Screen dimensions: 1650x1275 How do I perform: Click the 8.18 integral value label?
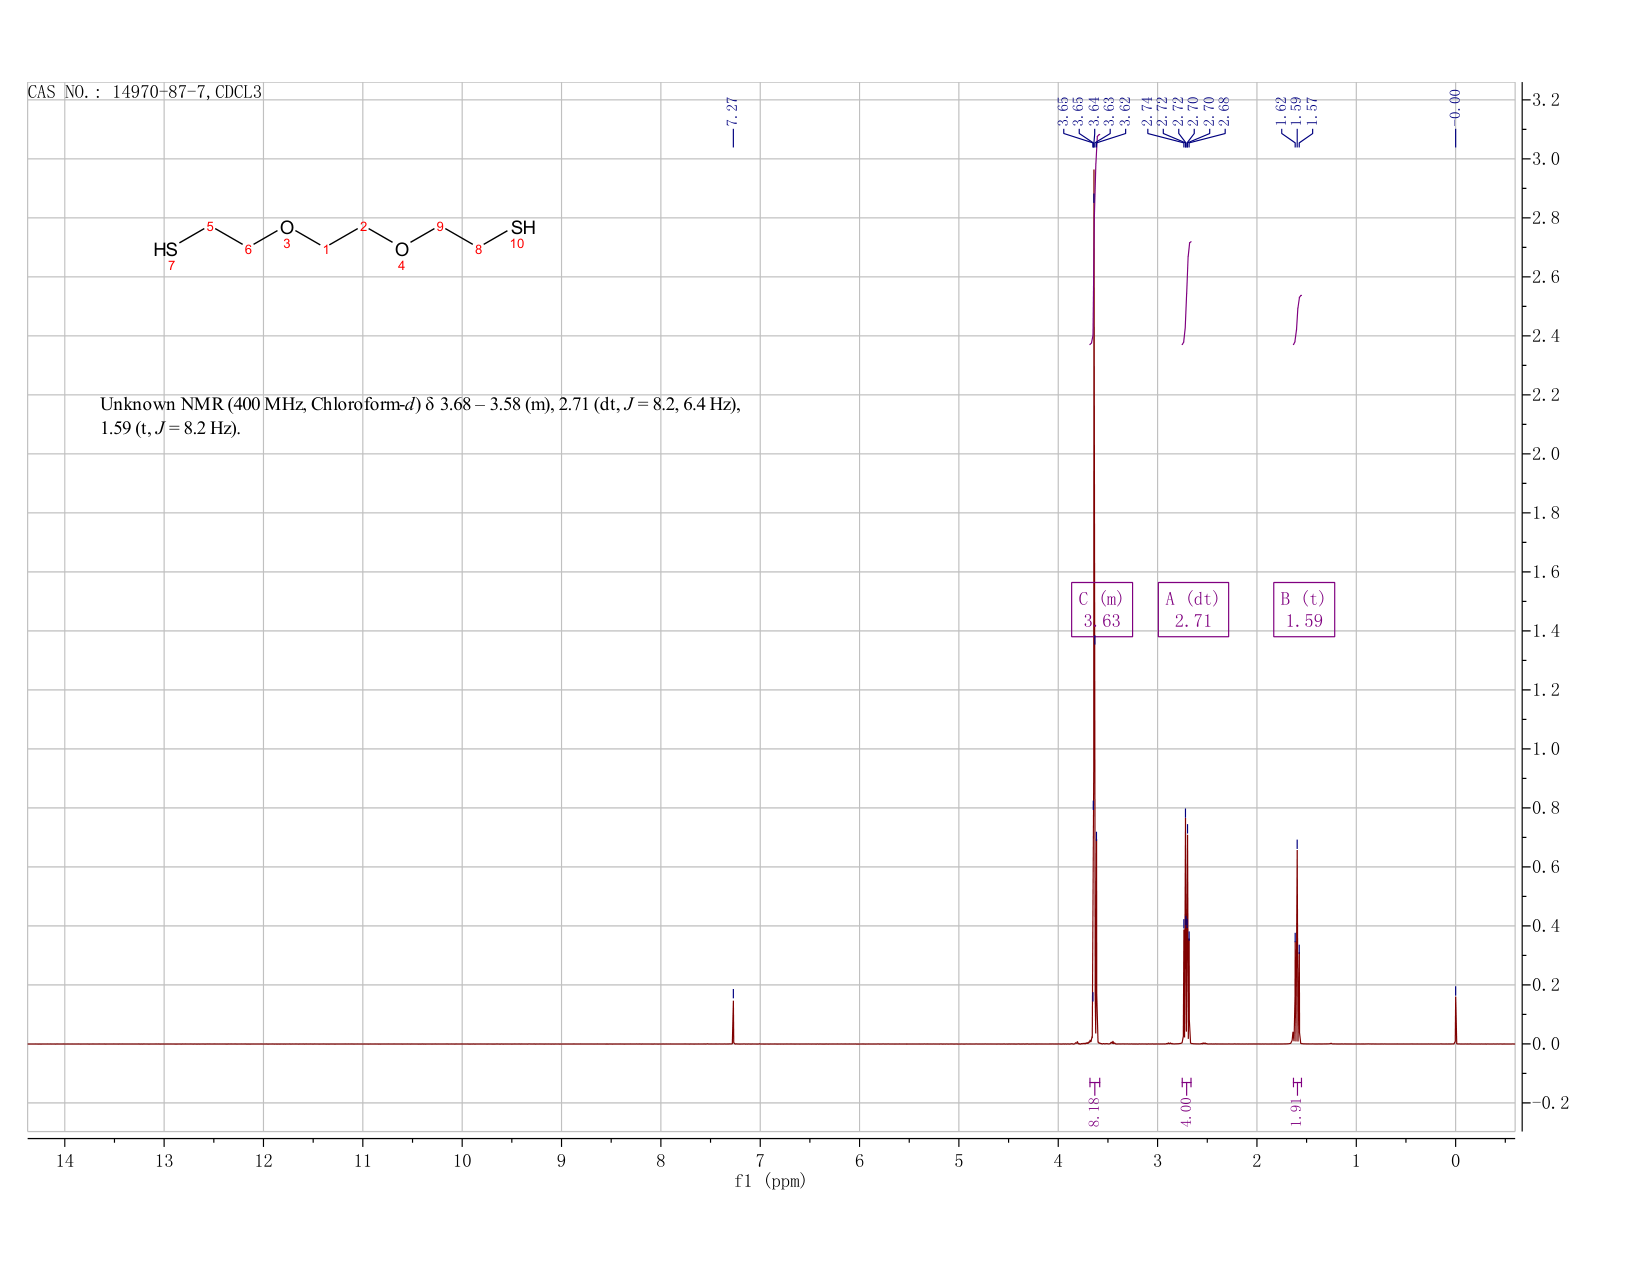coord(1094,1111)
